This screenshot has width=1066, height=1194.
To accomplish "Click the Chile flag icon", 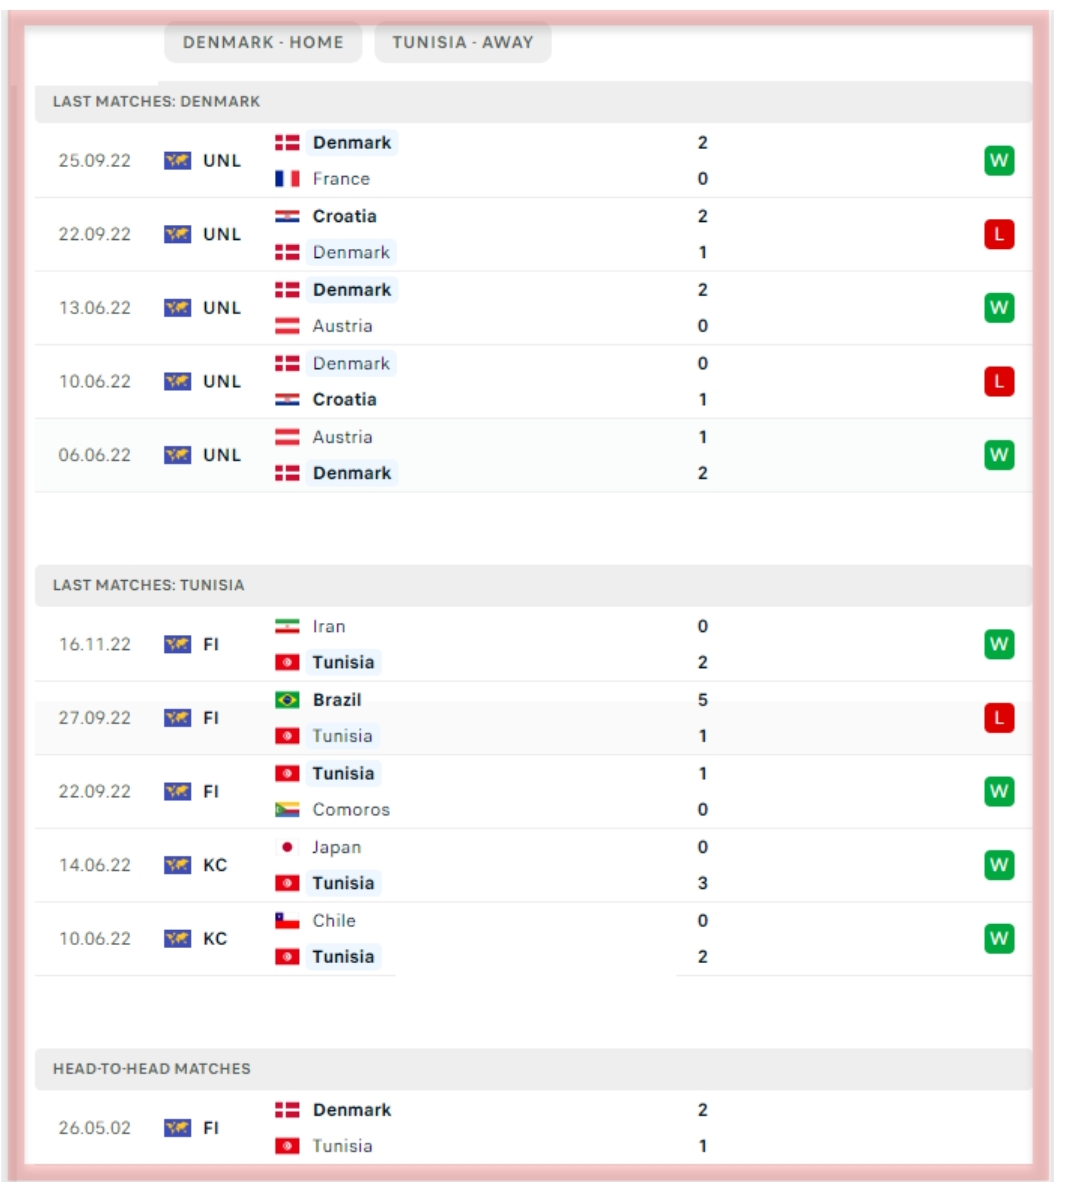I will click(287, 921).
